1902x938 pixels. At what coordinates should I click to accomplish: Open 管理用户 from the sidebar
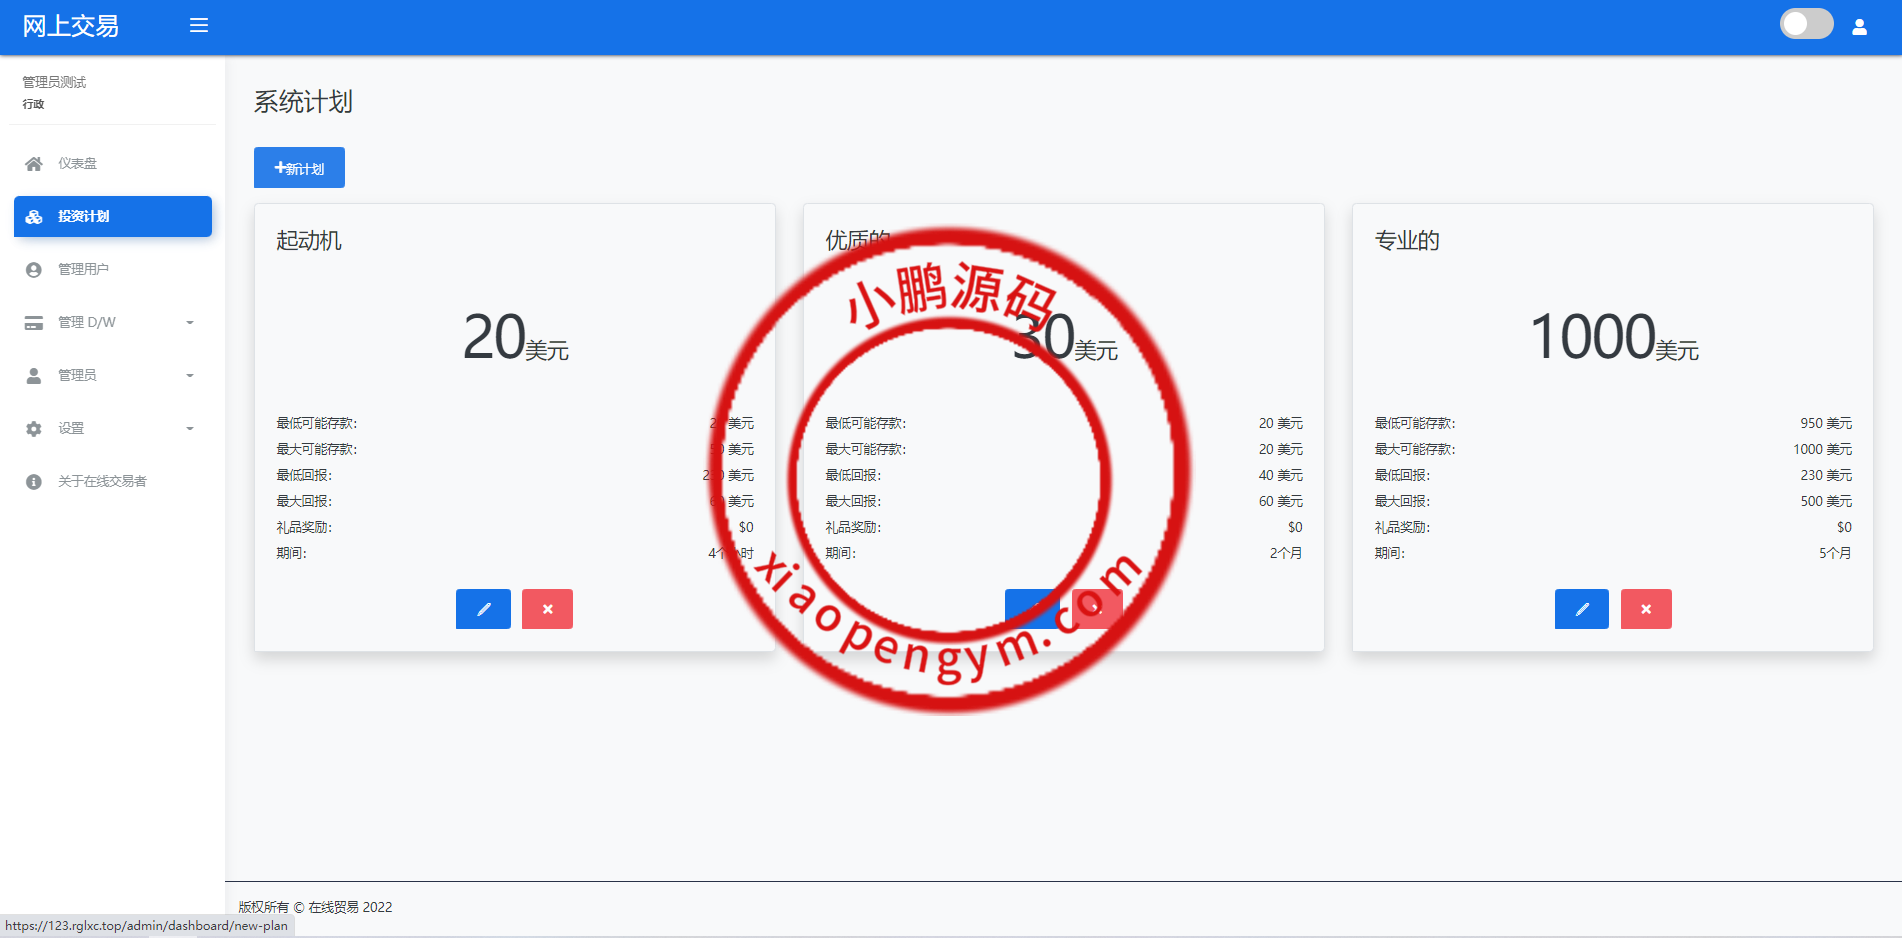(83, 269)
